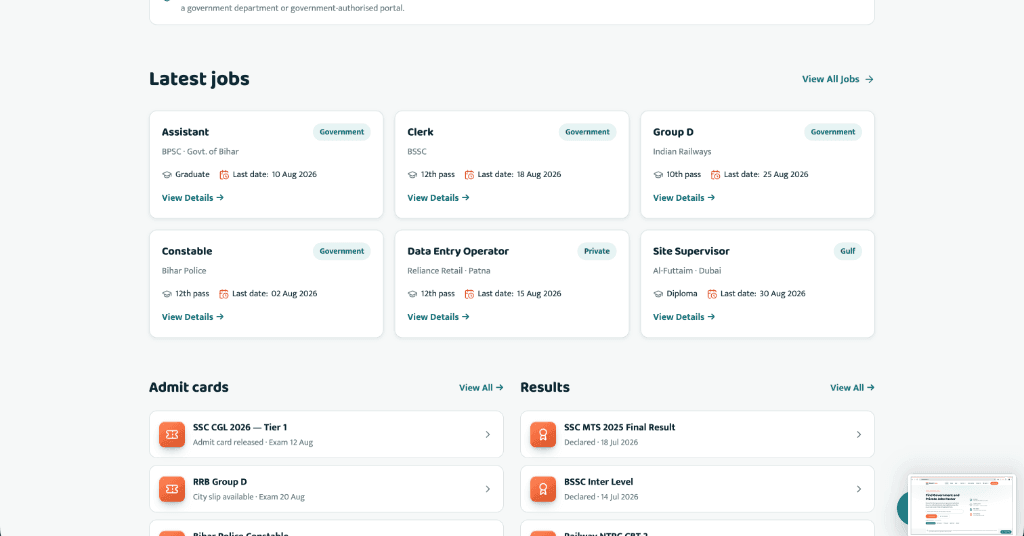Click the Private tag on Data Entry Operator
The width and height of the screenshot is (1024, 536).
pyautogui.click(x=596, y=251)
